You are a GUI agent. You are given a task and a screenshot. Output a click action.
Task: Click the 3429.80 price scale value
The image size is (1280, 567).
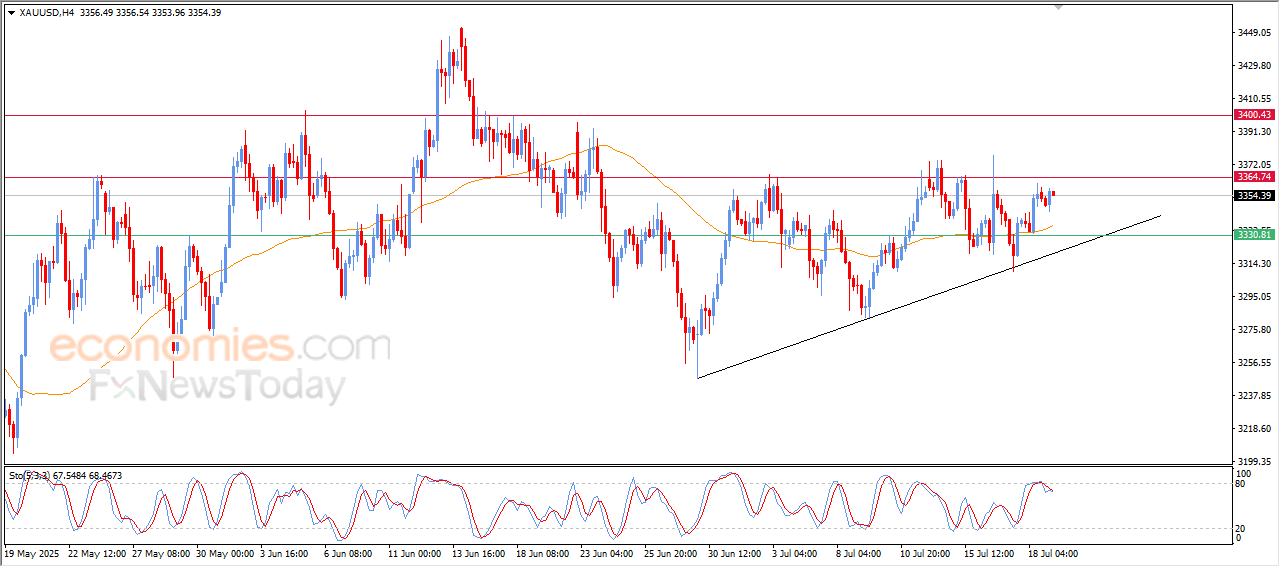coord(1255,66)
